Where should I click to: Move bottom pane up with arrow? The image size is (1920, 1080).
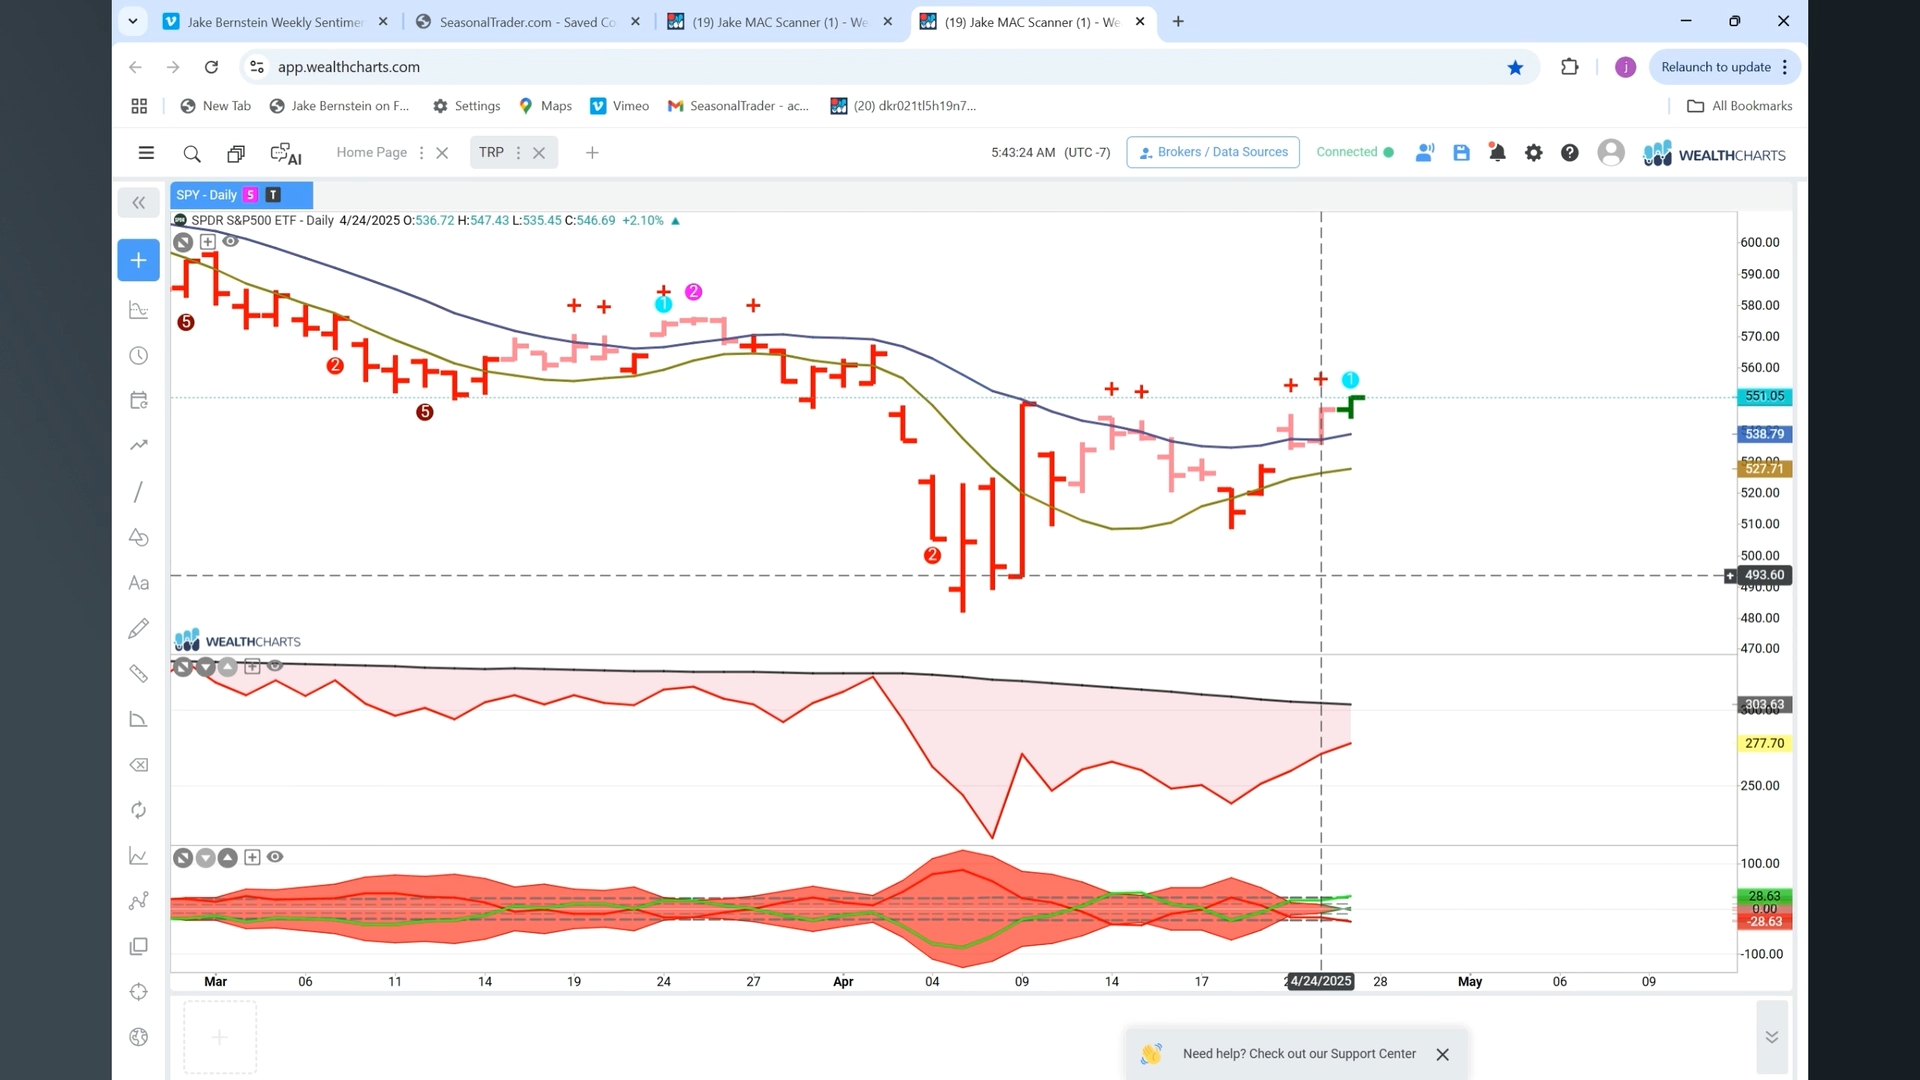pos(228,858)
